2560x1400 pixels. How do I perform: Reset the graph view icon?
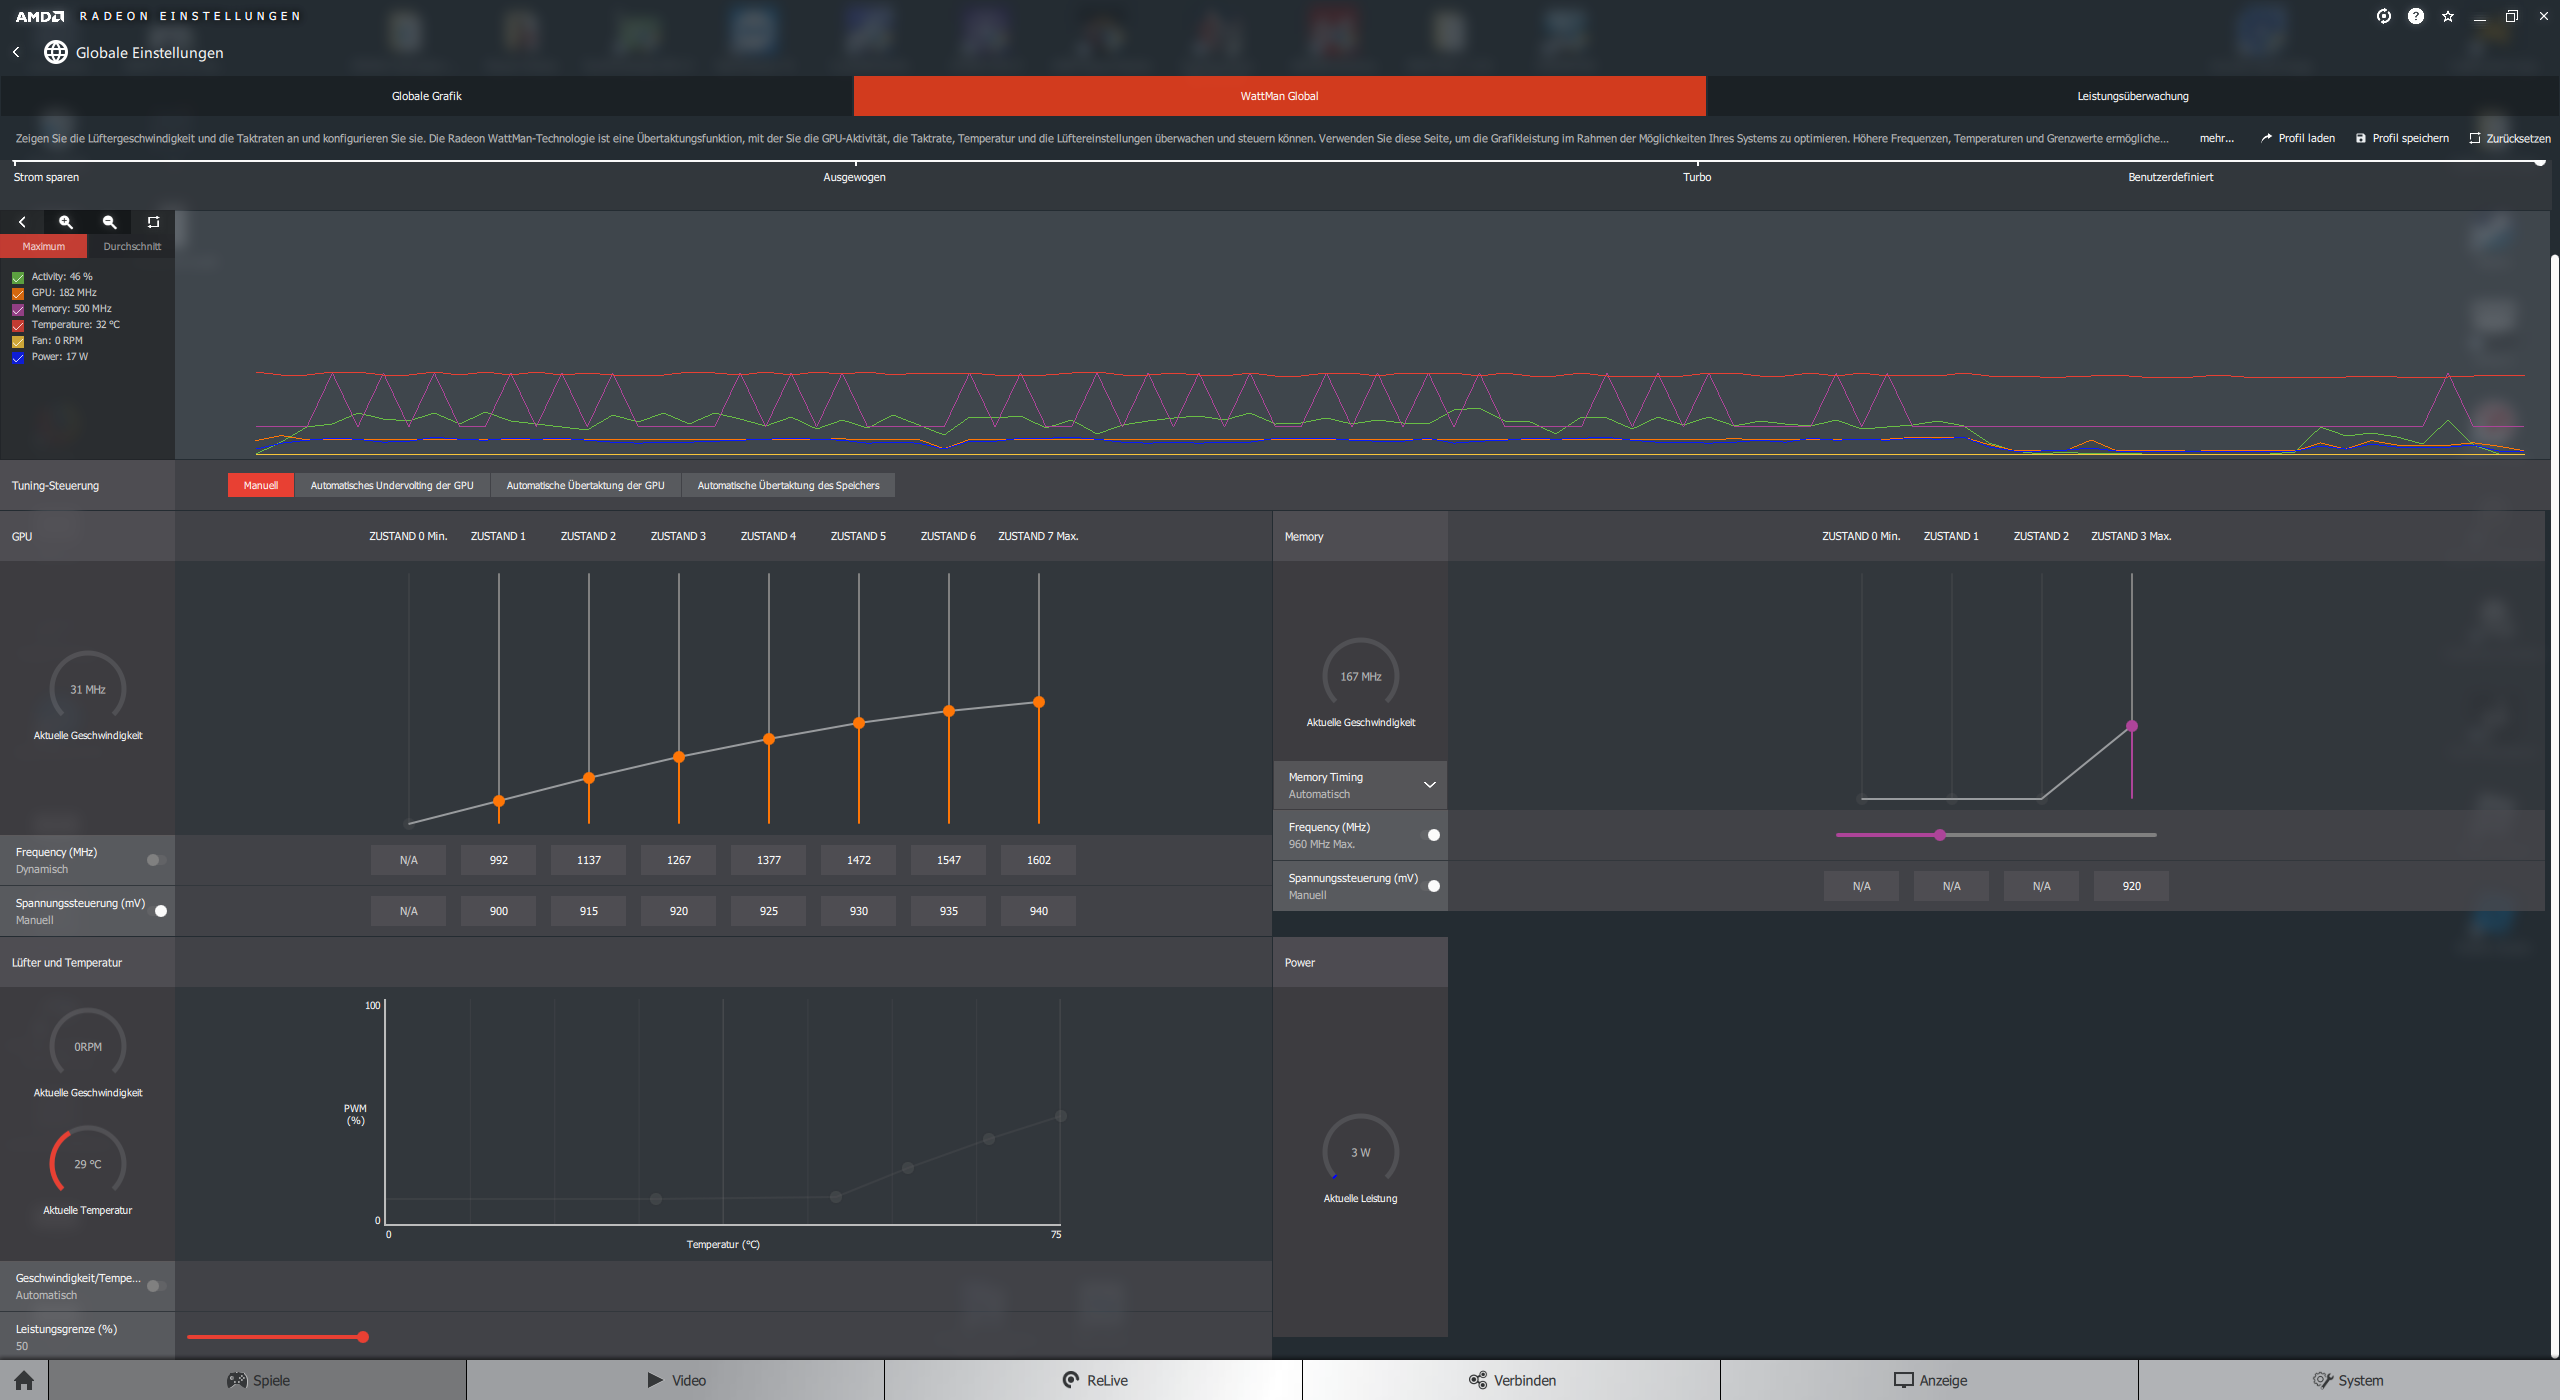click(153, 222)
